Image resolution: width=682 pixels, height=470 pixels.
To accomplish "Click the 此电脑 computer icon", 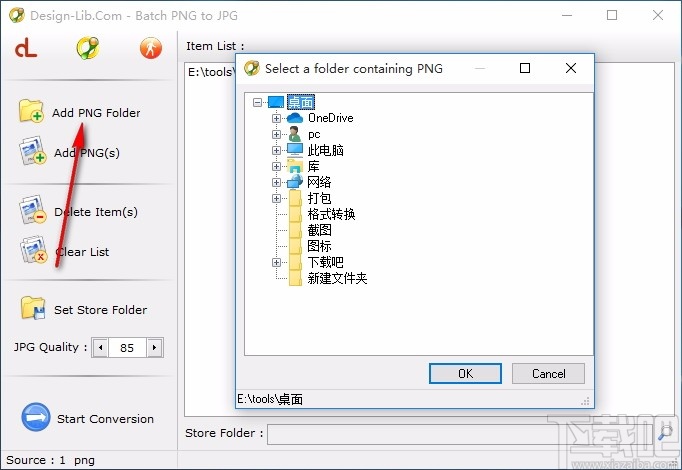I will 295,150.
